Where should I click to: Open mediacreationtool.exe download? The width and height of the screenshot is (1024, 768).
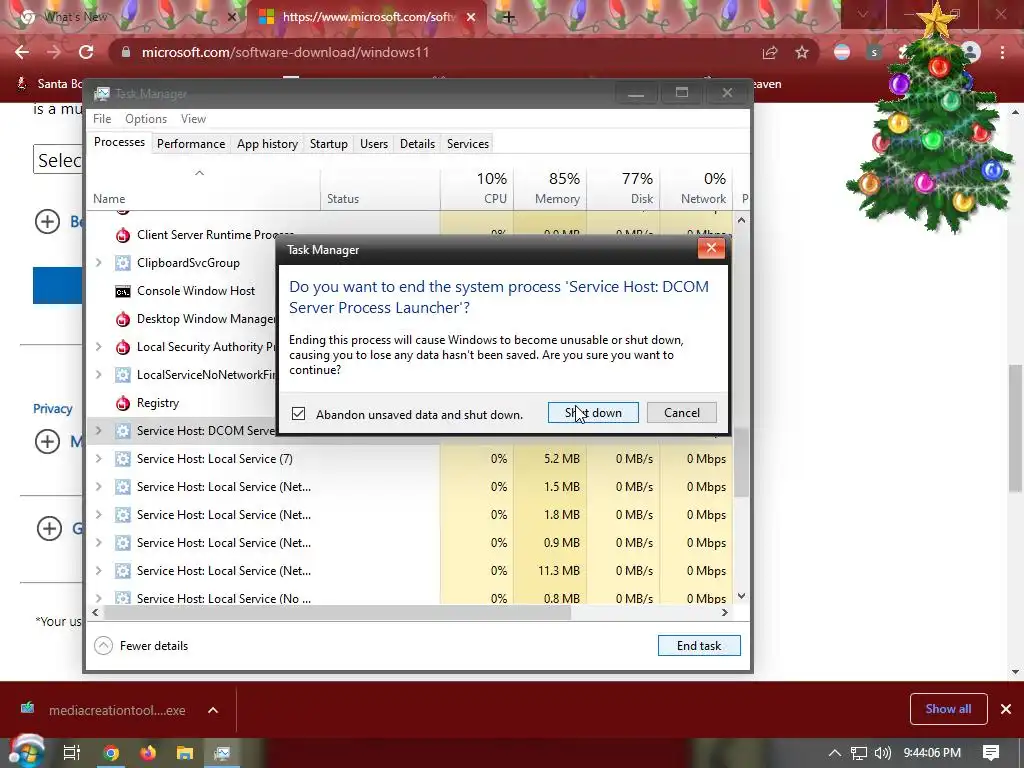(104, 710)
